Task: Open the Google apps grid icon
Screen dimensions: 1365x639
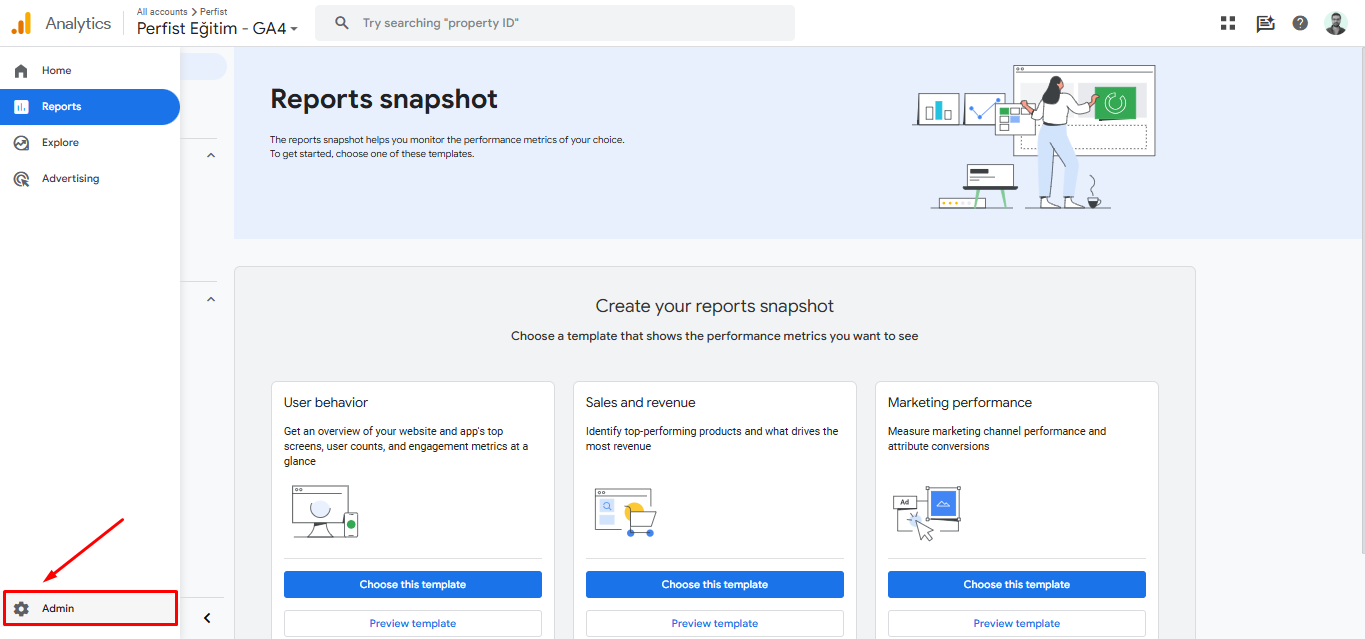Action: tap(1228, 23)
